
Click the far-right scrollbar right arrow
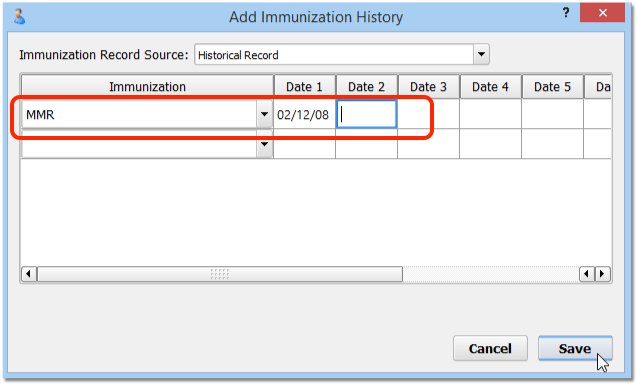[603, 274]
